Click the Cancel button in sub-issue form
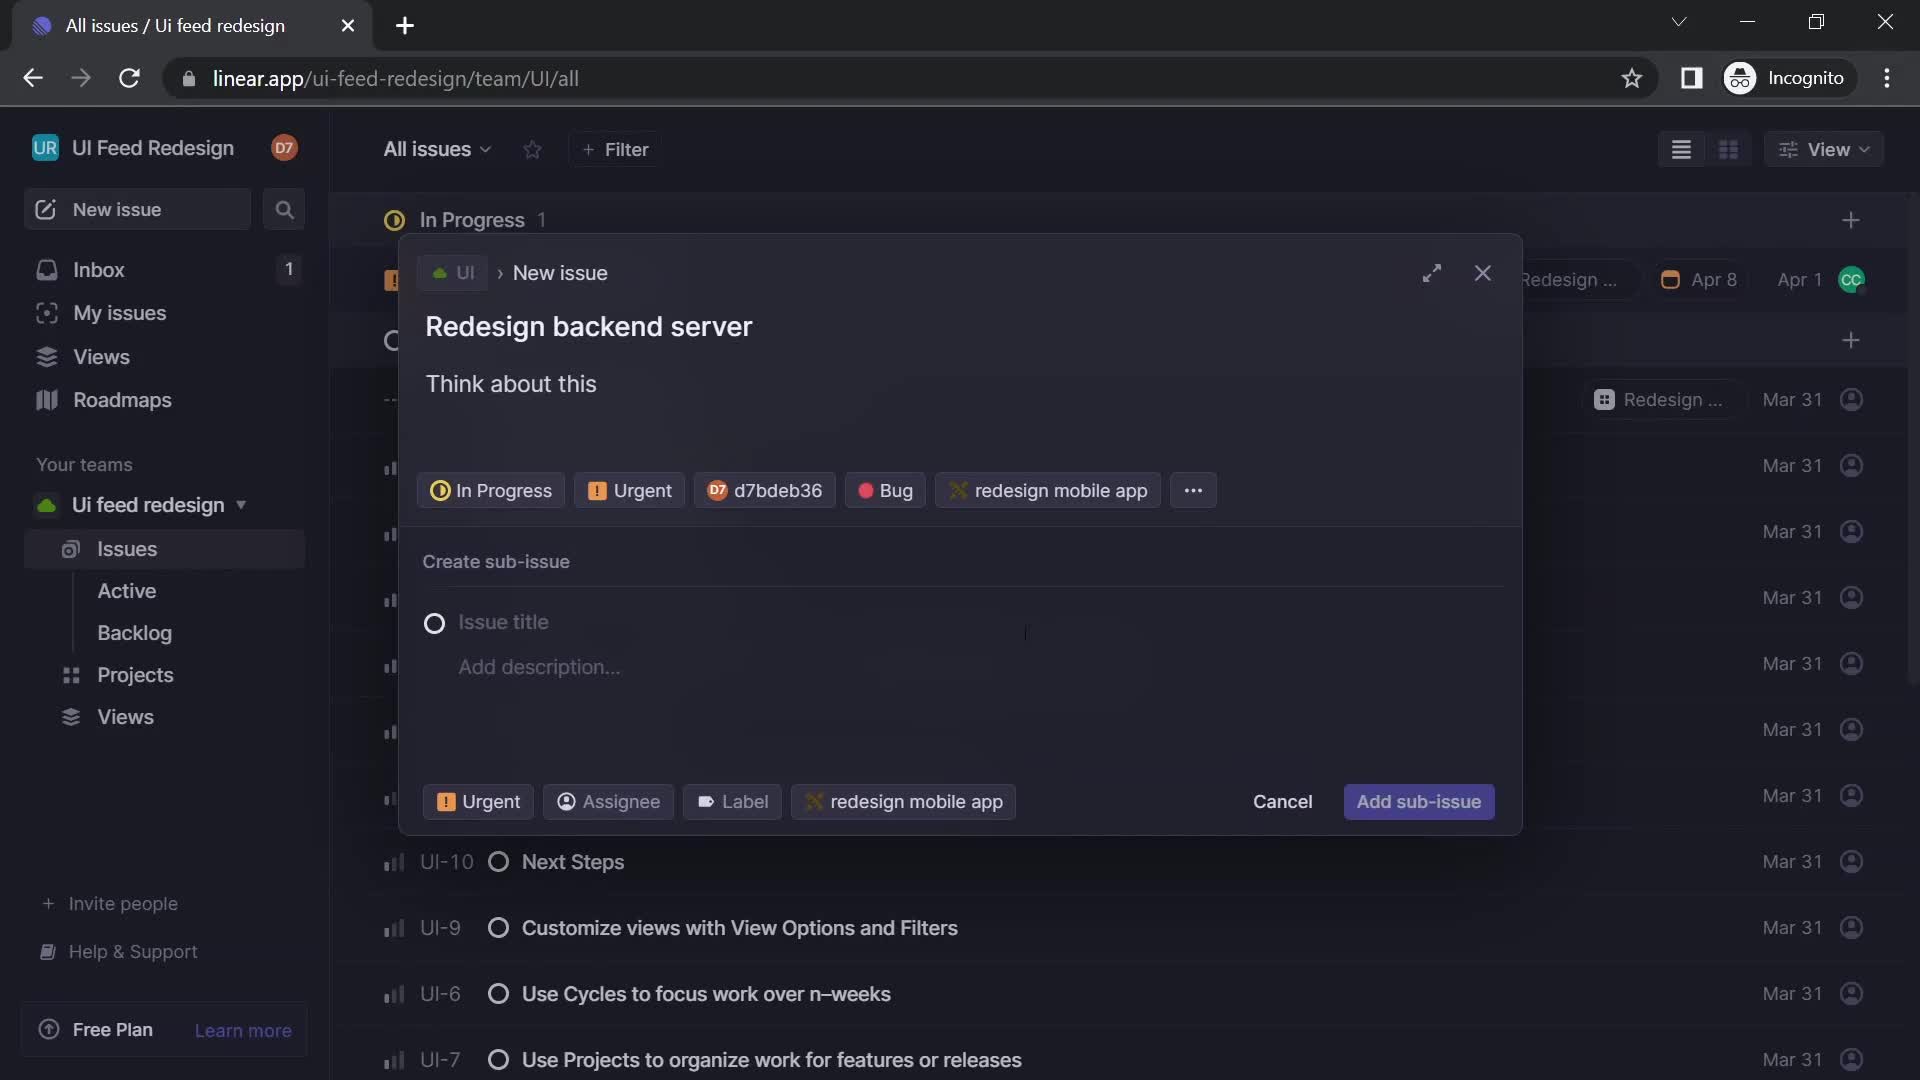The image size is (1920, 1080). (1282, 800)
